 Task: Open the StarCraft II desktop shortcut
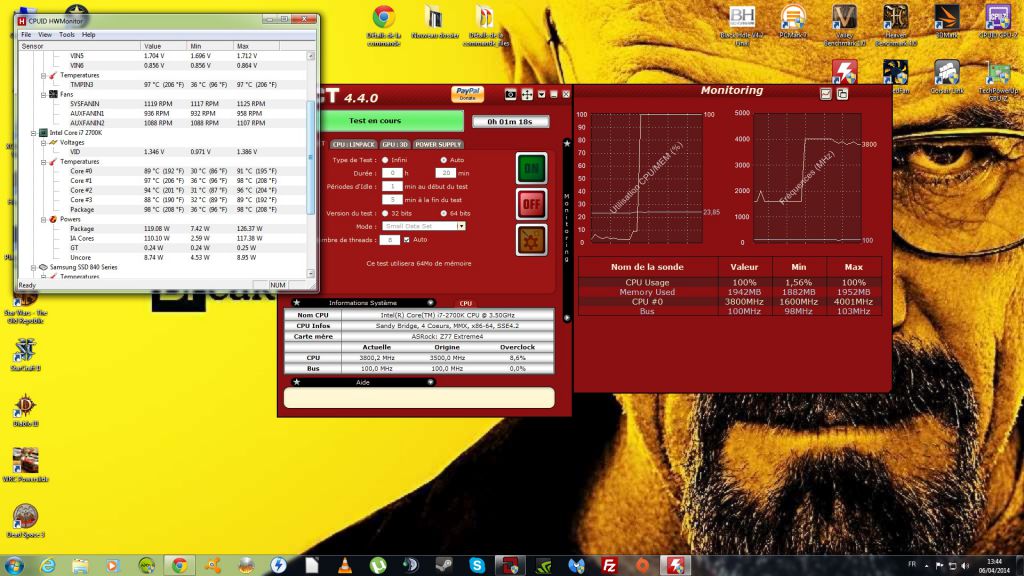click(x=25, y=355)
